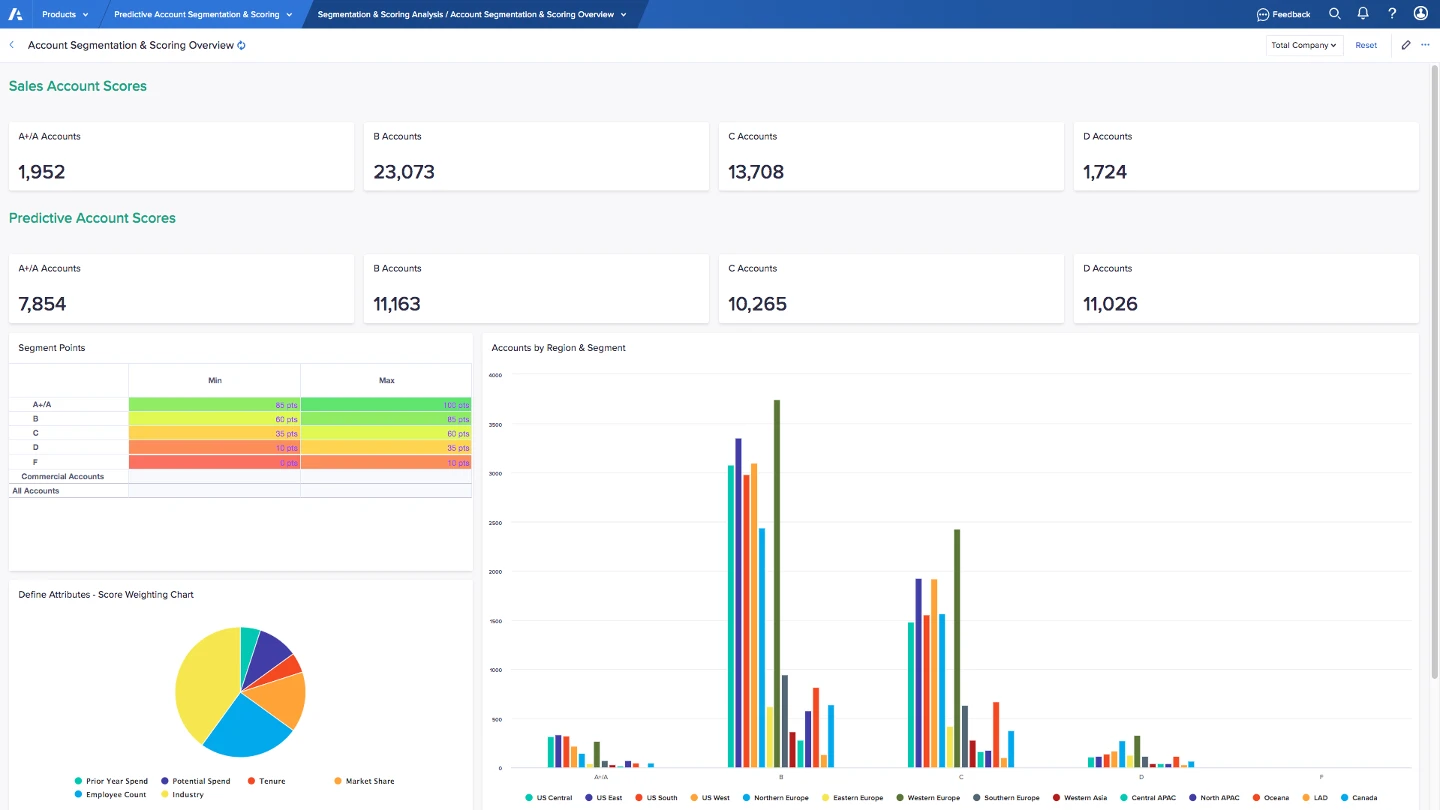The image size is (1440, 810).
Task: Select the Predictive Account Segmentation & Scoring tab
Action: click(x=200, y=14)
